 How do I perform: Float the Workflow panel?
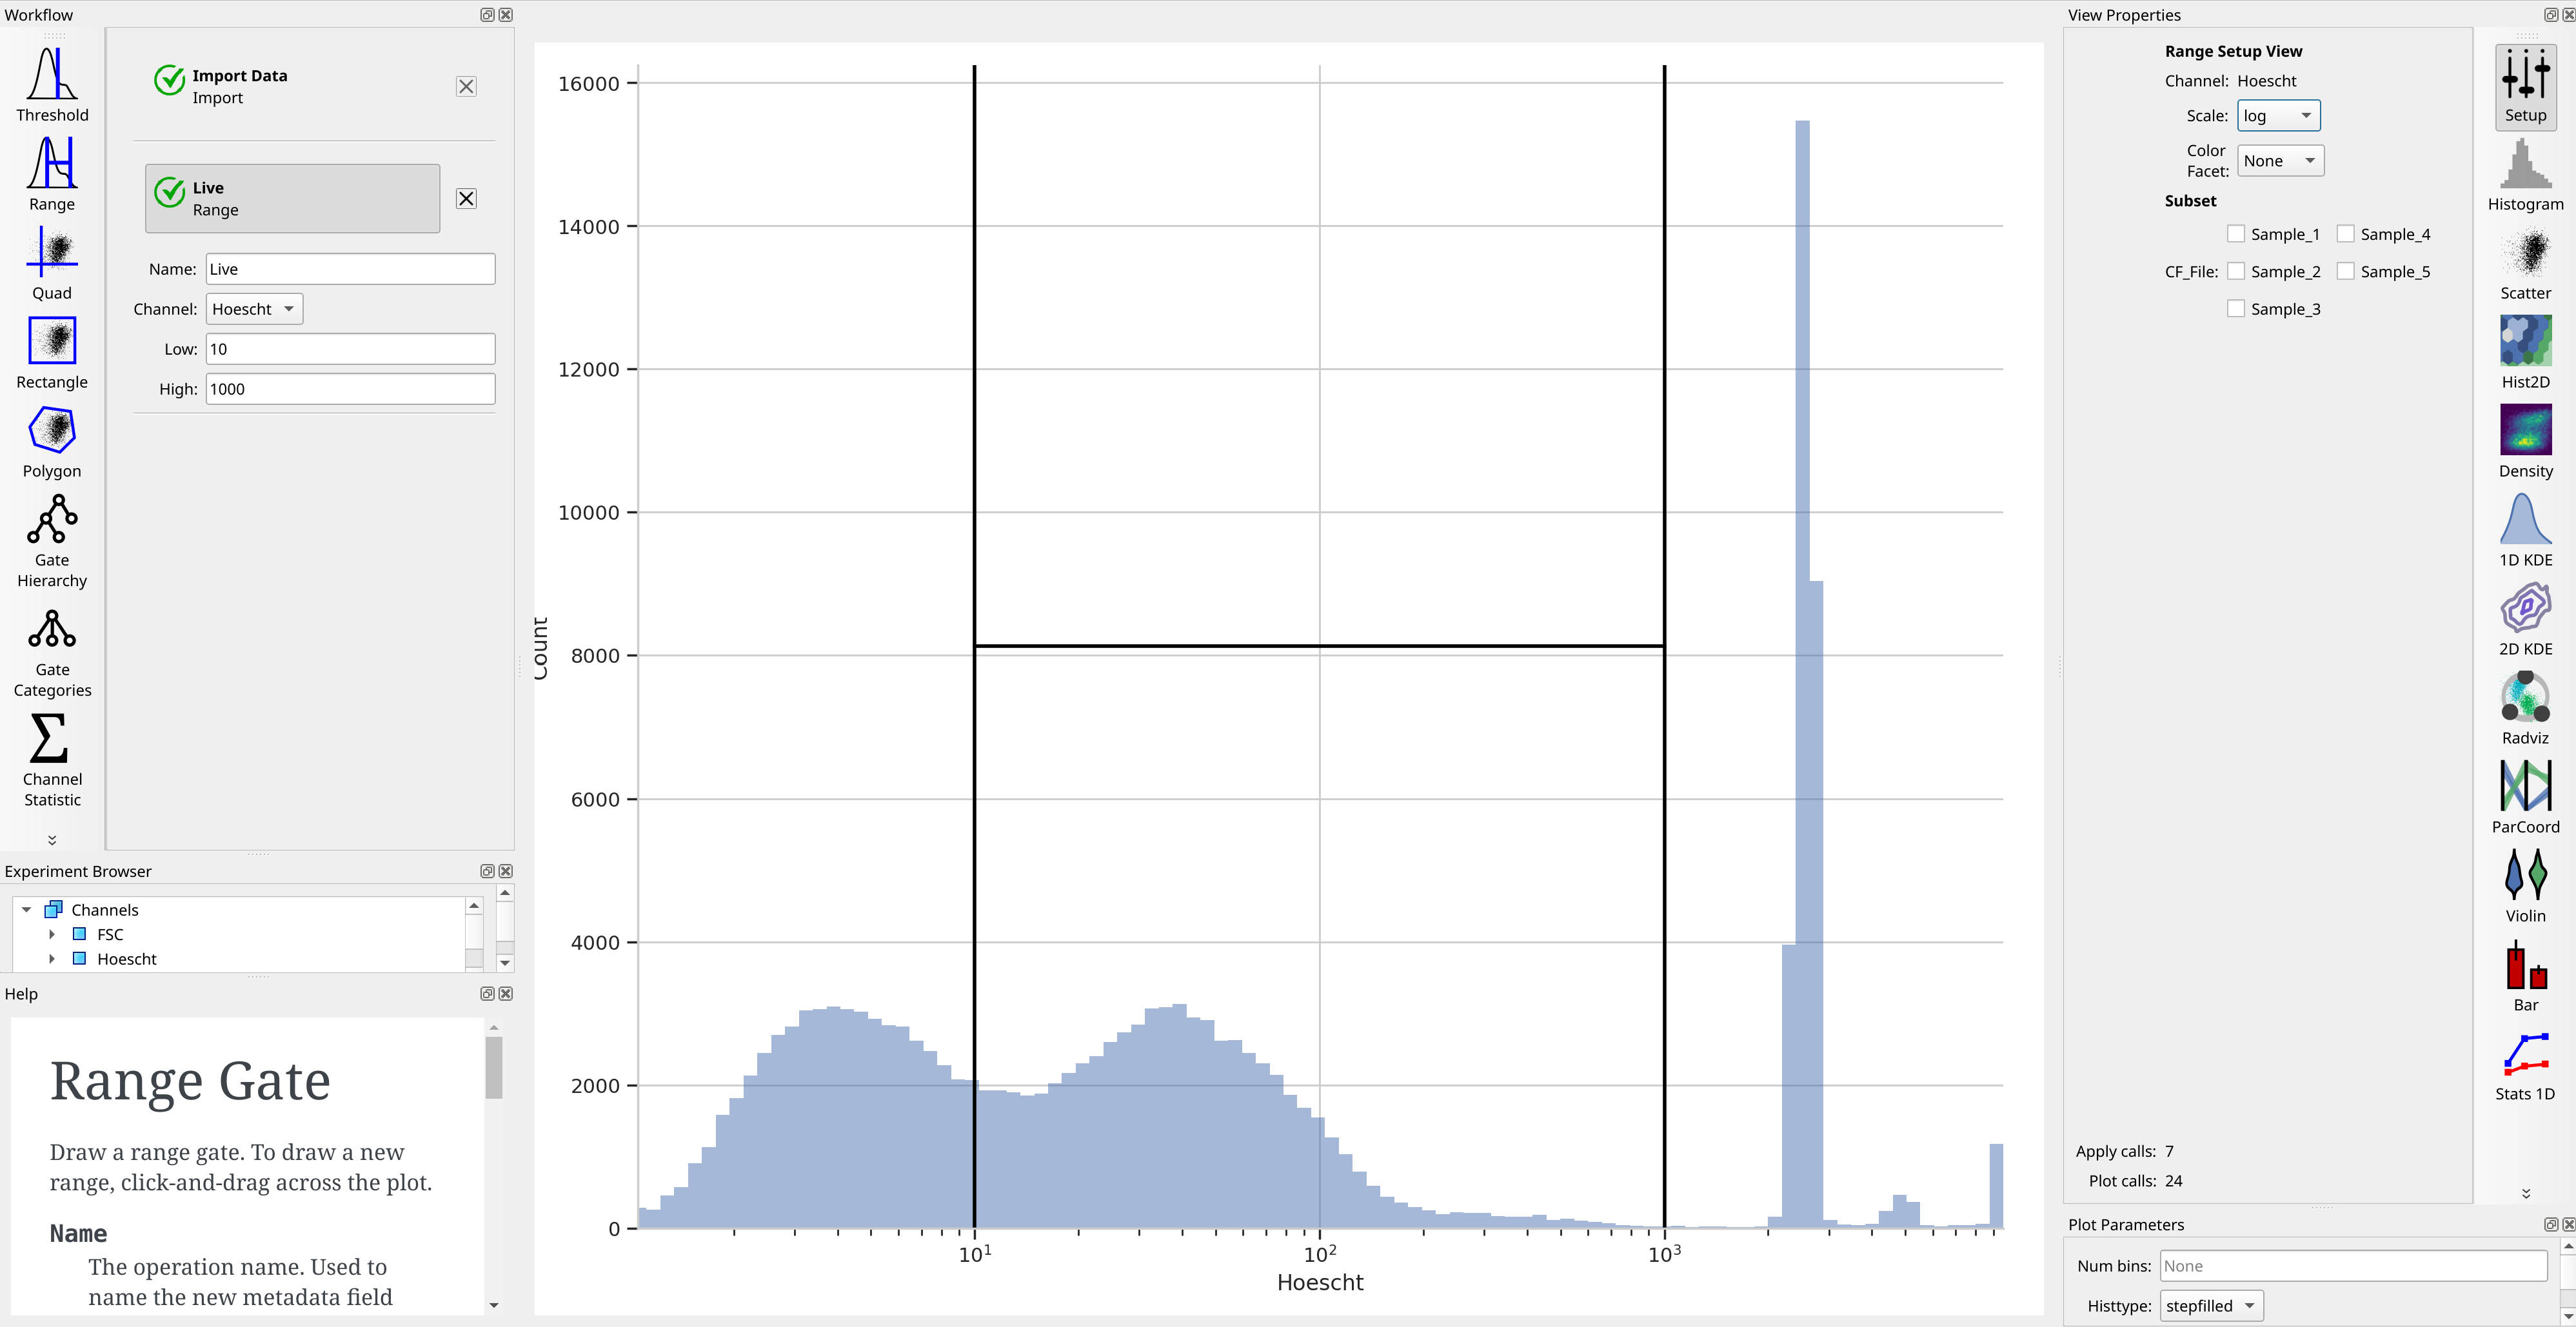pos(487,15)
